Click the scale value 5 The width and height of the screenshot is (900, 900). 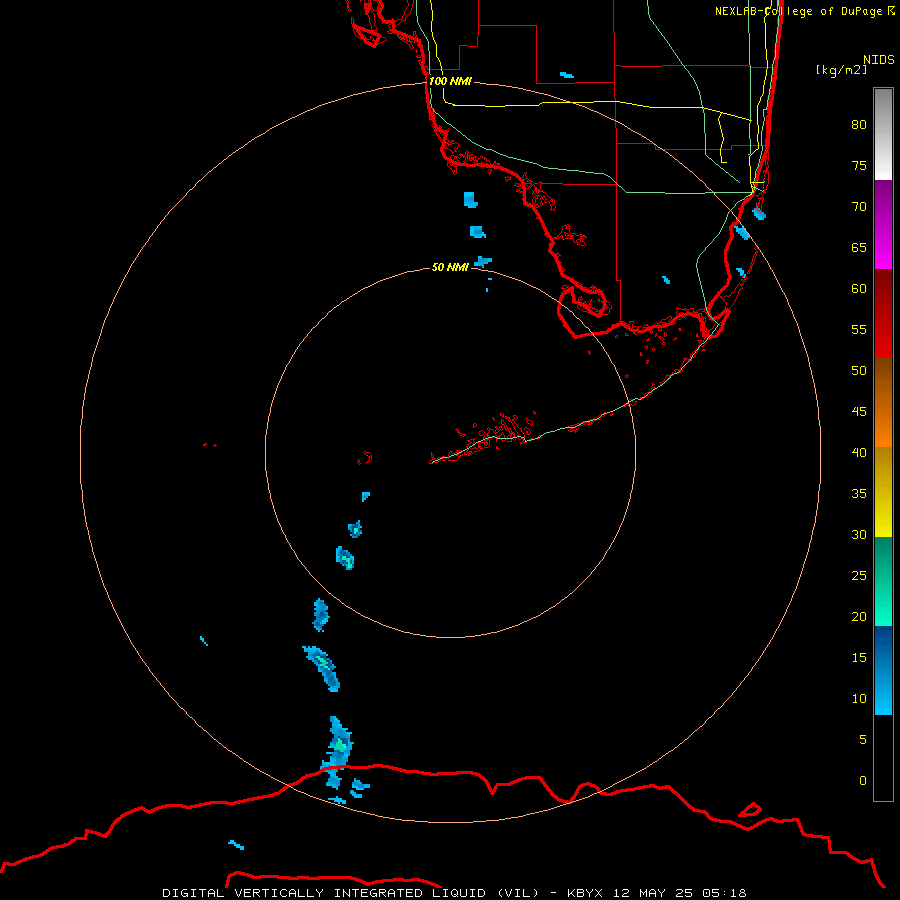coord(863,739)
